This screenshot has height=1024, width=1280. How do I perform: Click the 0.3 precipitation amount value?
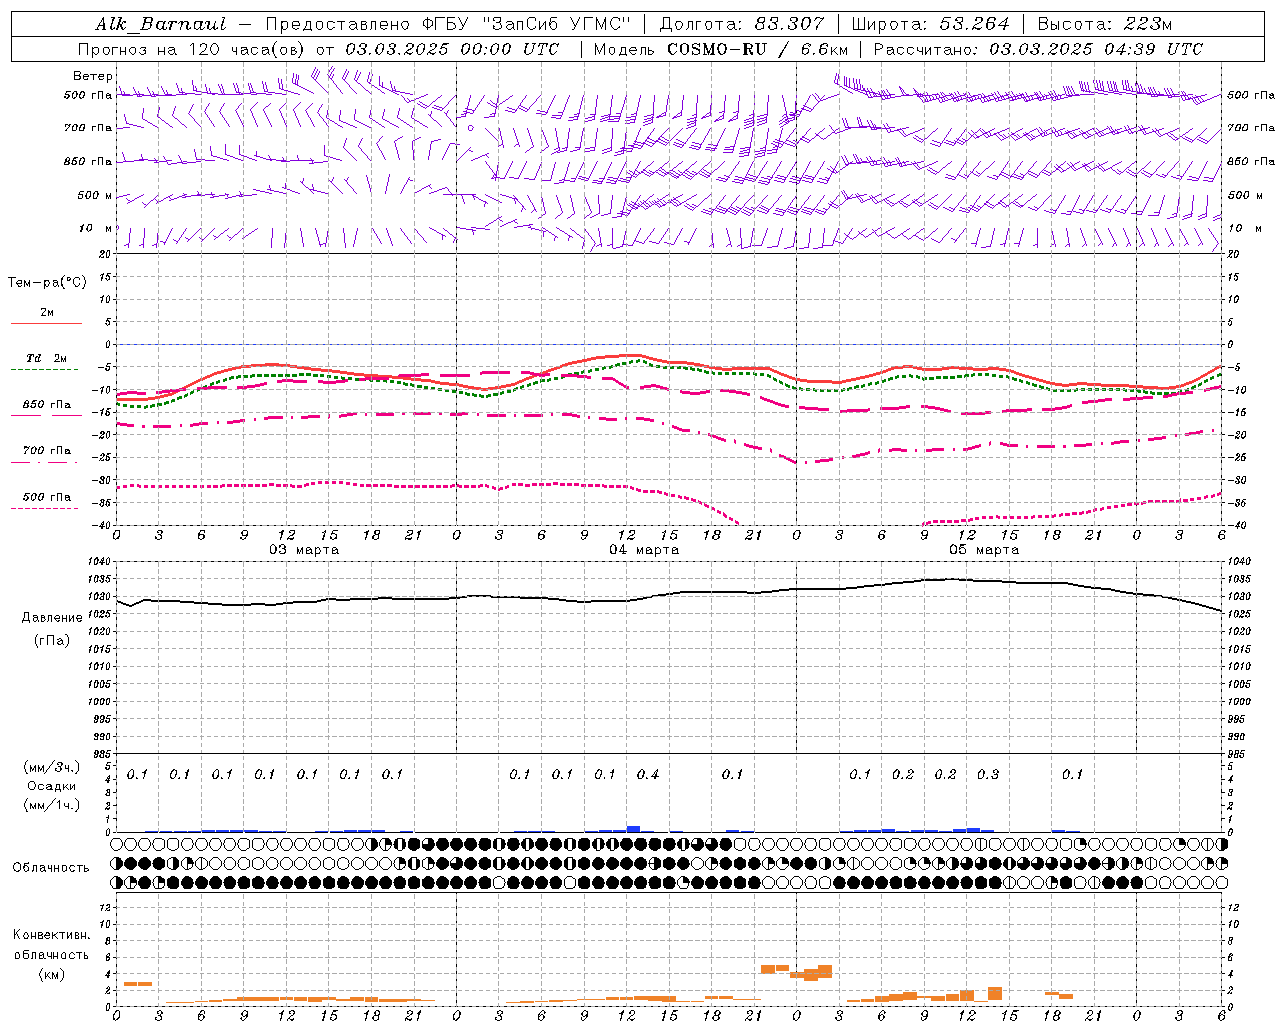988,774
